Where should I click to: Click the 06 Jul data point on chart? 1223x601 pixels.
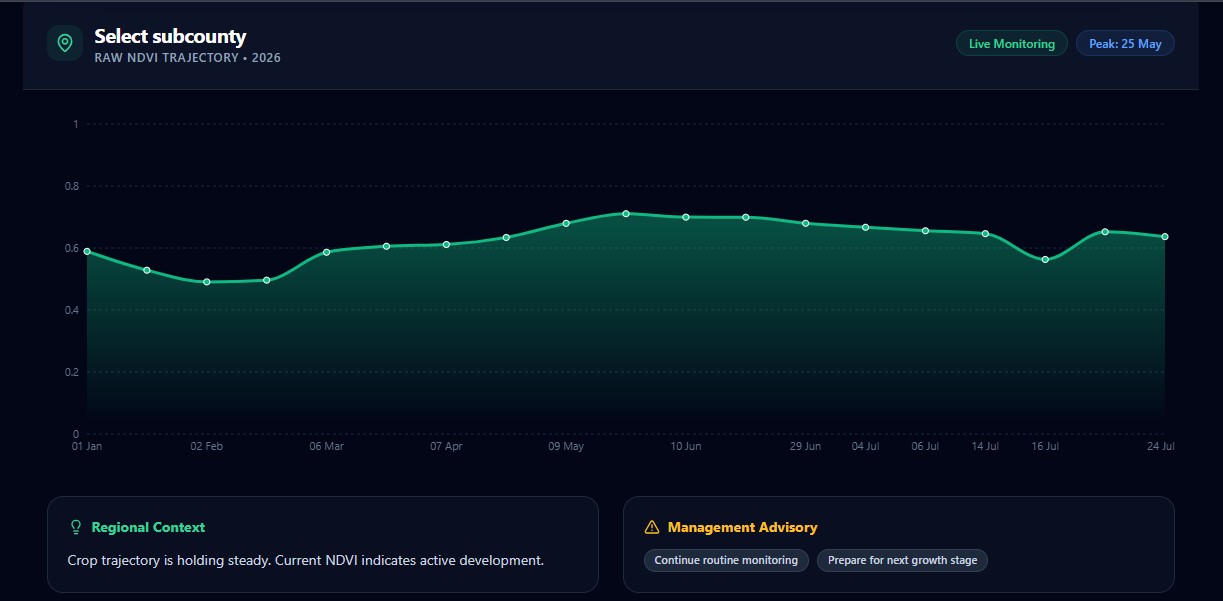(926, 231)
